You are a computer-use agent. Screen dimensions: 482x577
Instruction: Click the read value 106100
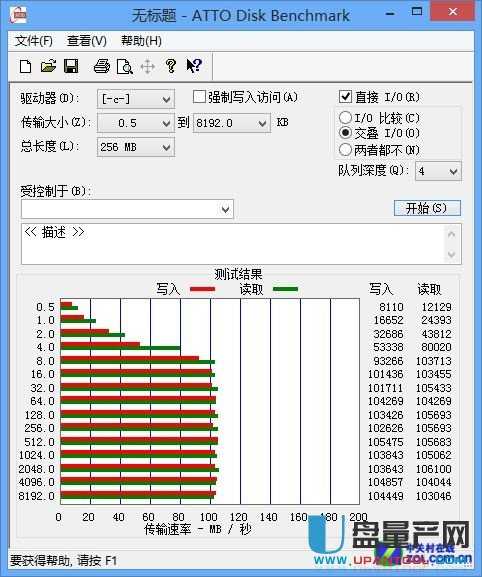pyautogui.click(x=433, y=469)
